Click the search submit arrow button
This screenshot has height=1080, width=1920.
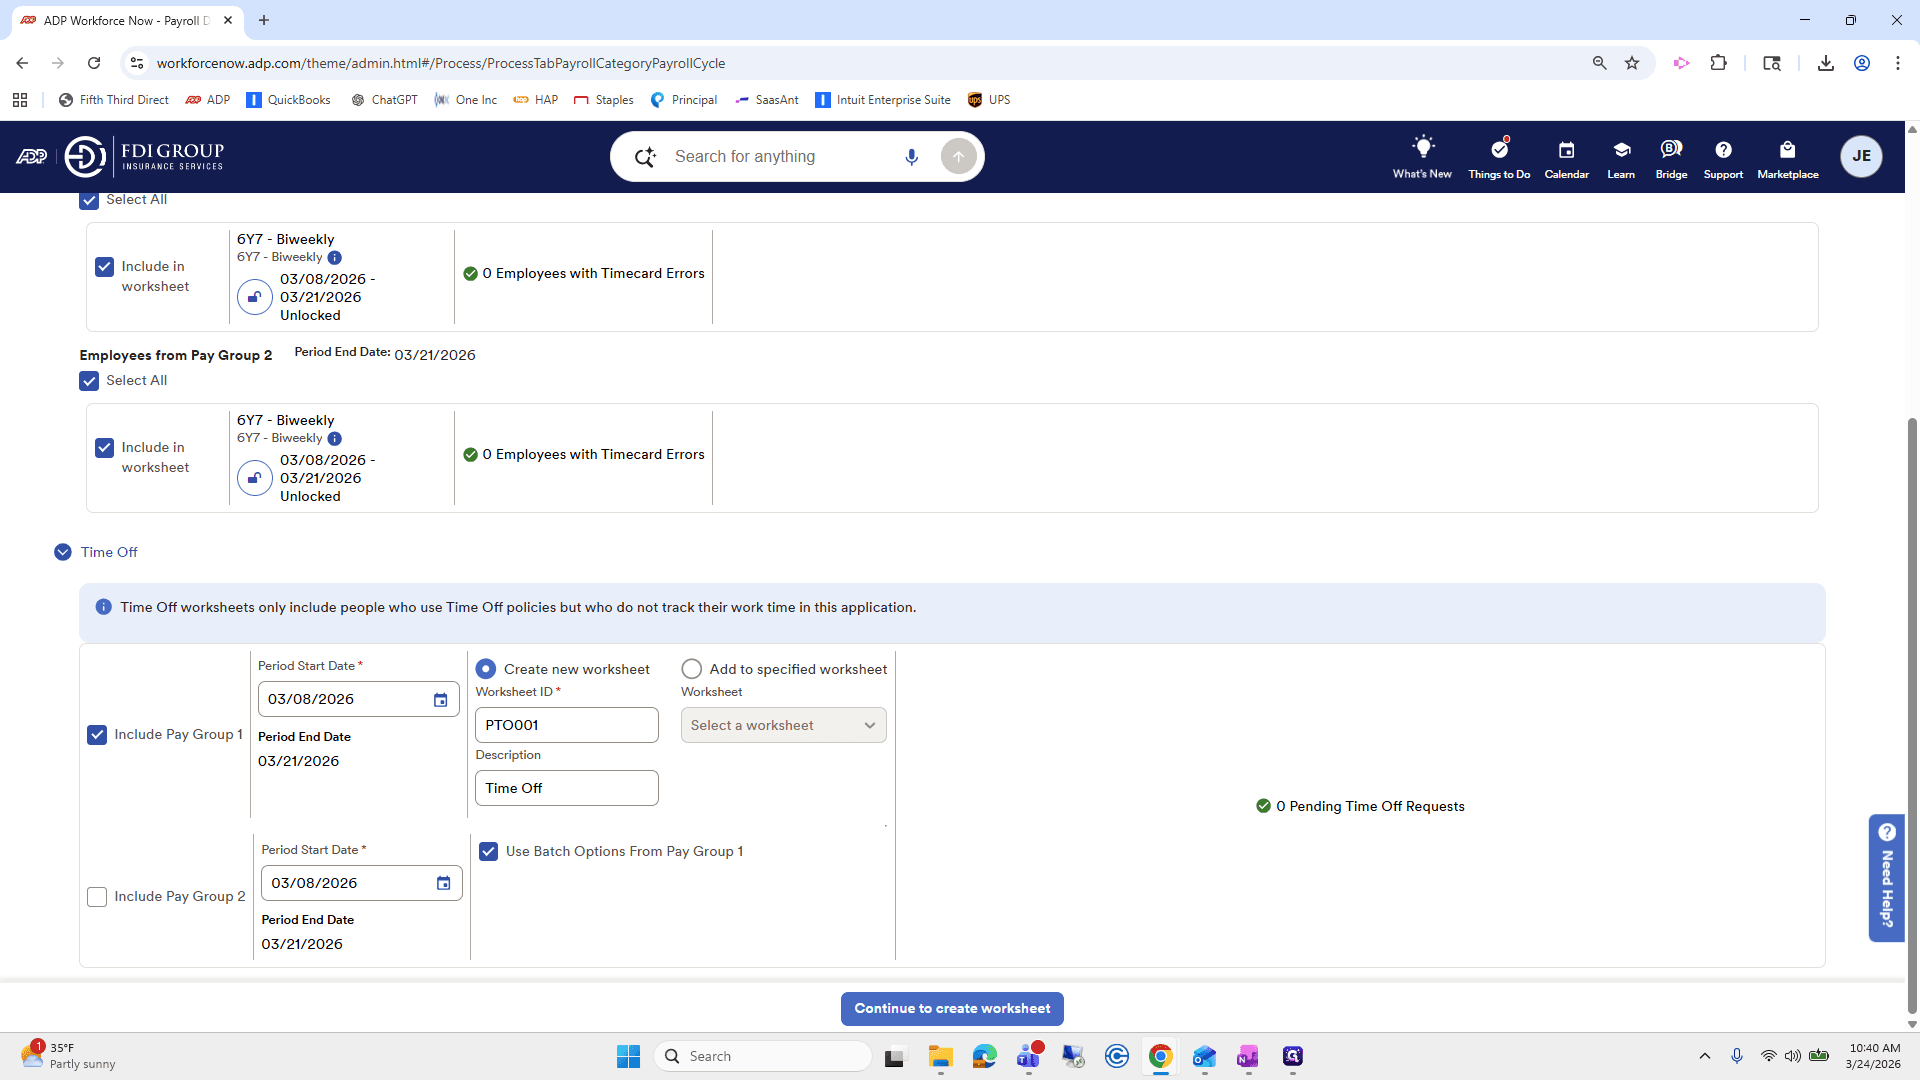958,157
